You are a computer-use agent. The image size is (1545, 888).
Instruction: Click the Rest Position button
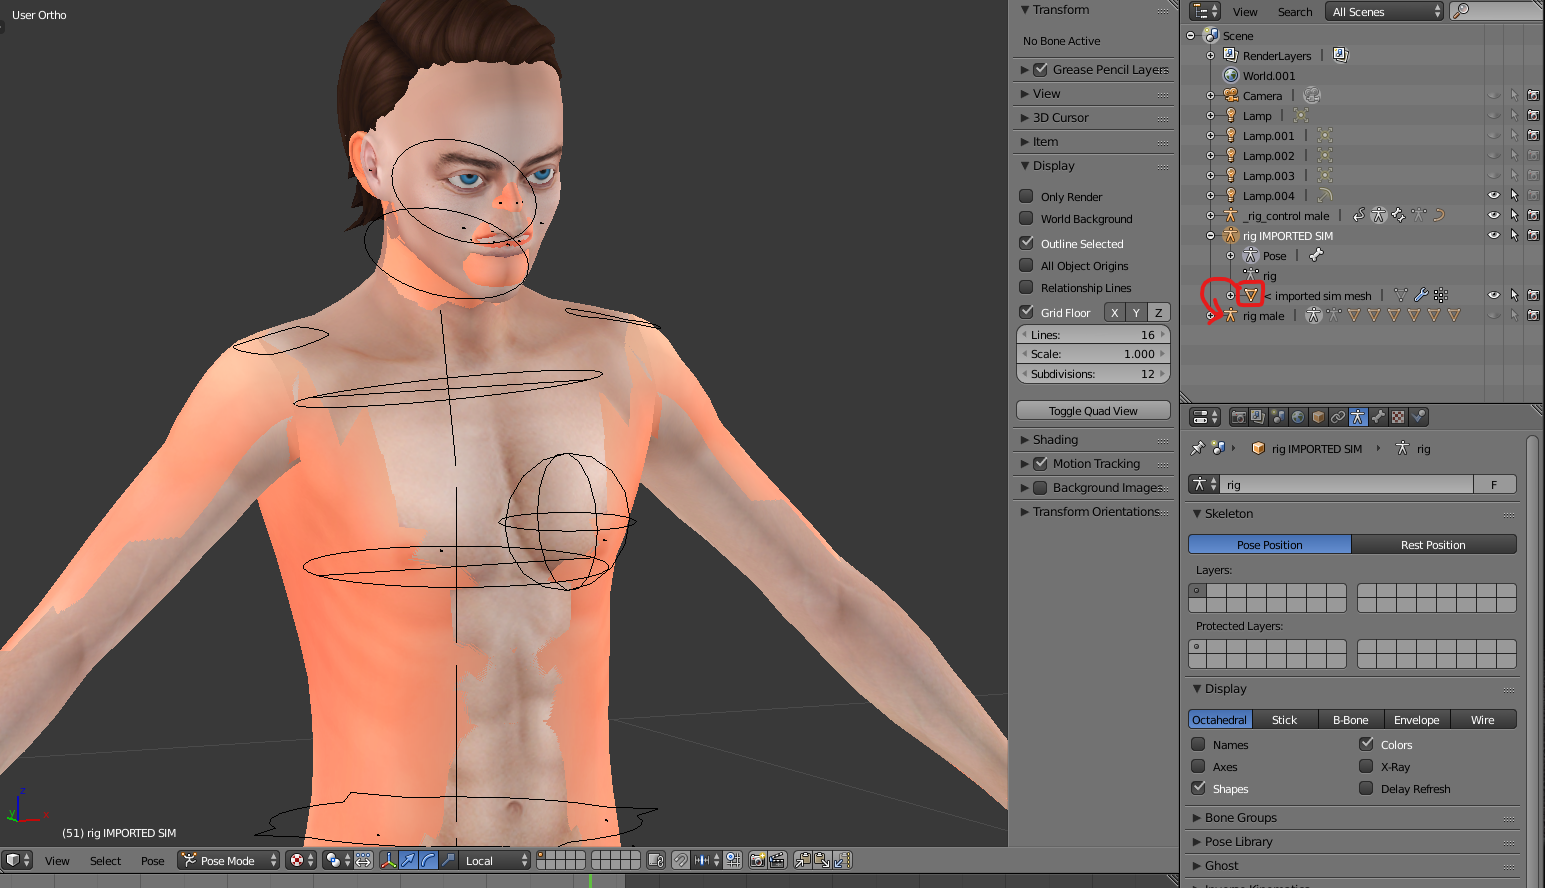click(x=1433, y=544)
